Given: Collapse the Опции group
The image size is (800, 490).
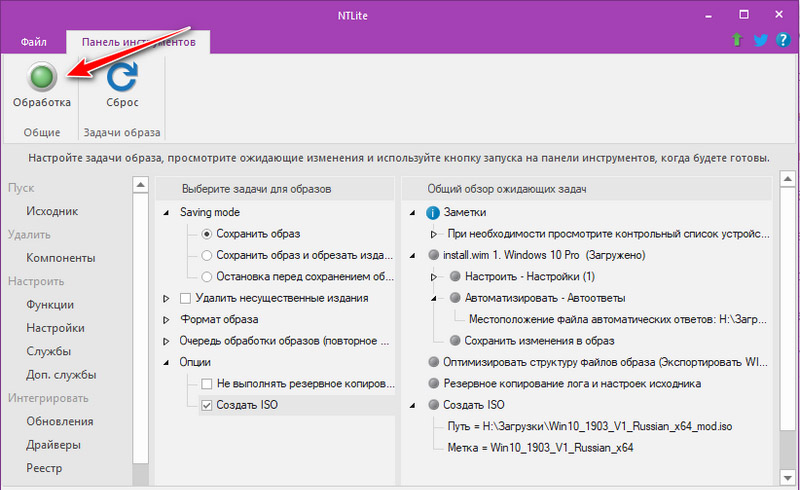Looking at the screenshot, I should point(166,363).
